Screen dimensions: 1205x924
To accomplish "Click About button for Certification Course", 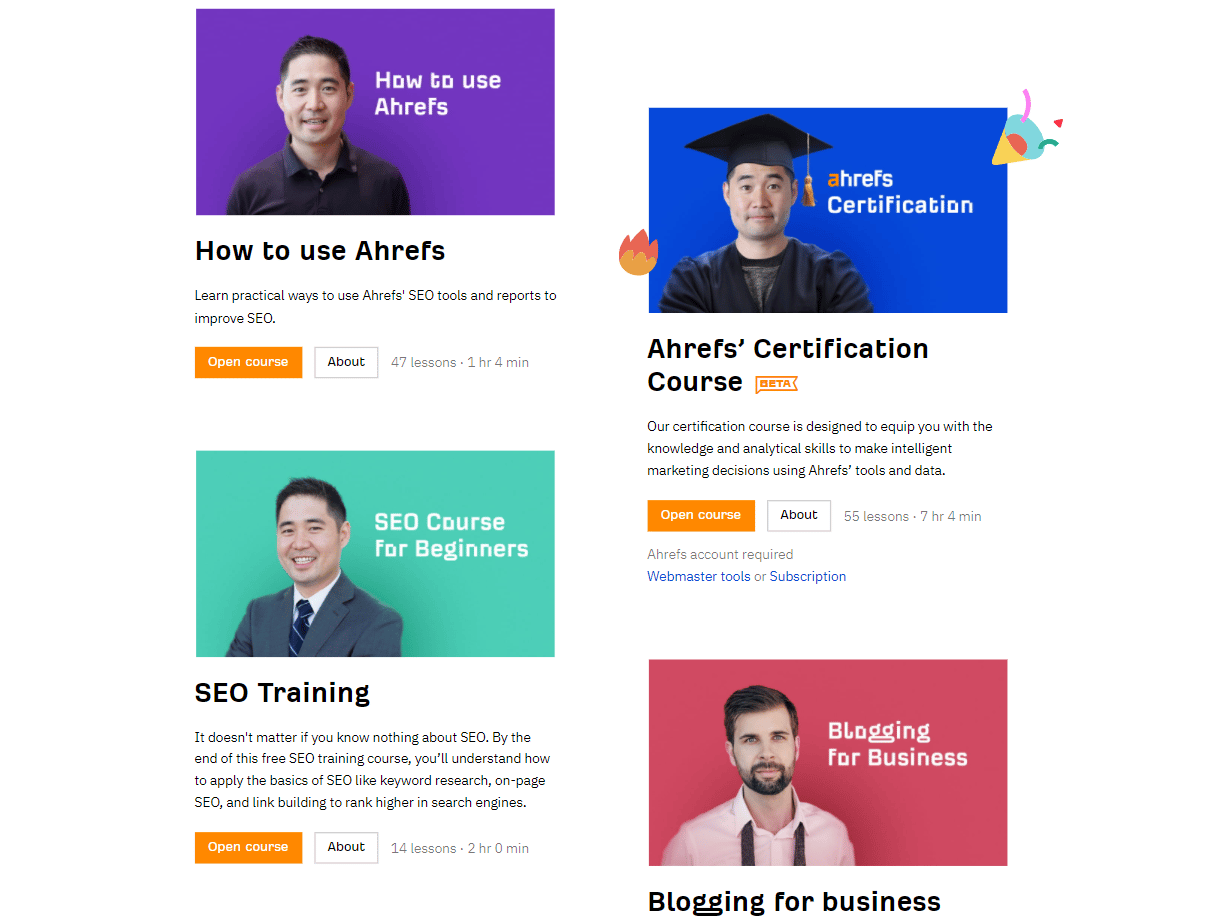I will [x=799, y=516].
